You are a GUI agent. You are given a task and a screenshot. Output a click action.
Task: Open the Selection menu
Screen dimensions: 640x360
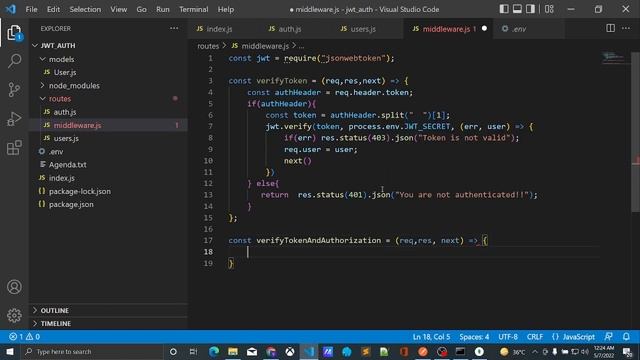click(85, 9)
